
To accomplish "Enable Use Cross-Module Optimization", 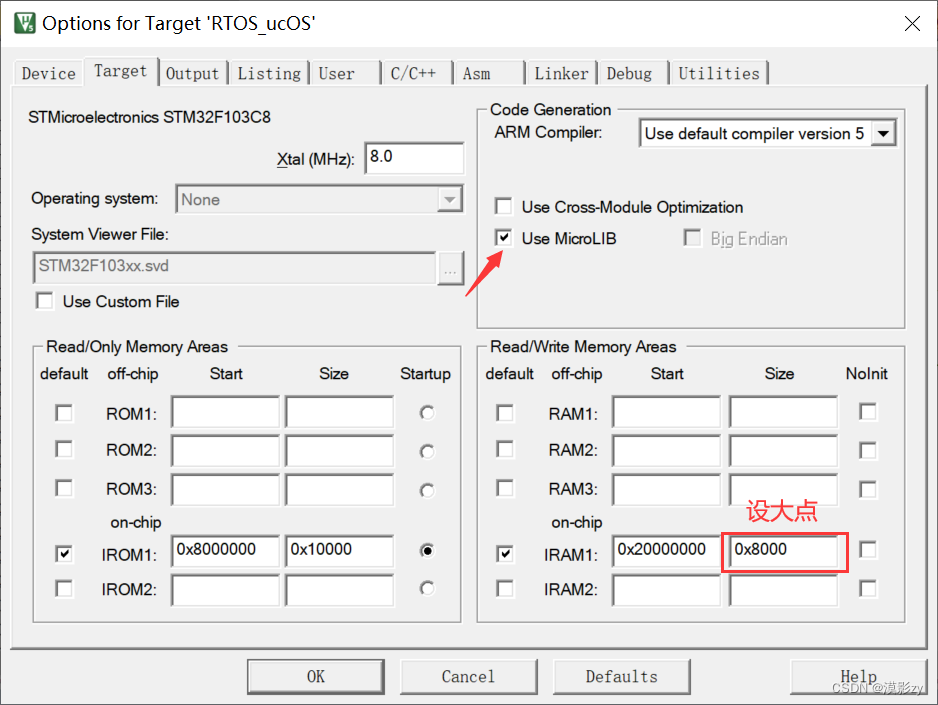I will coord(504,206).
